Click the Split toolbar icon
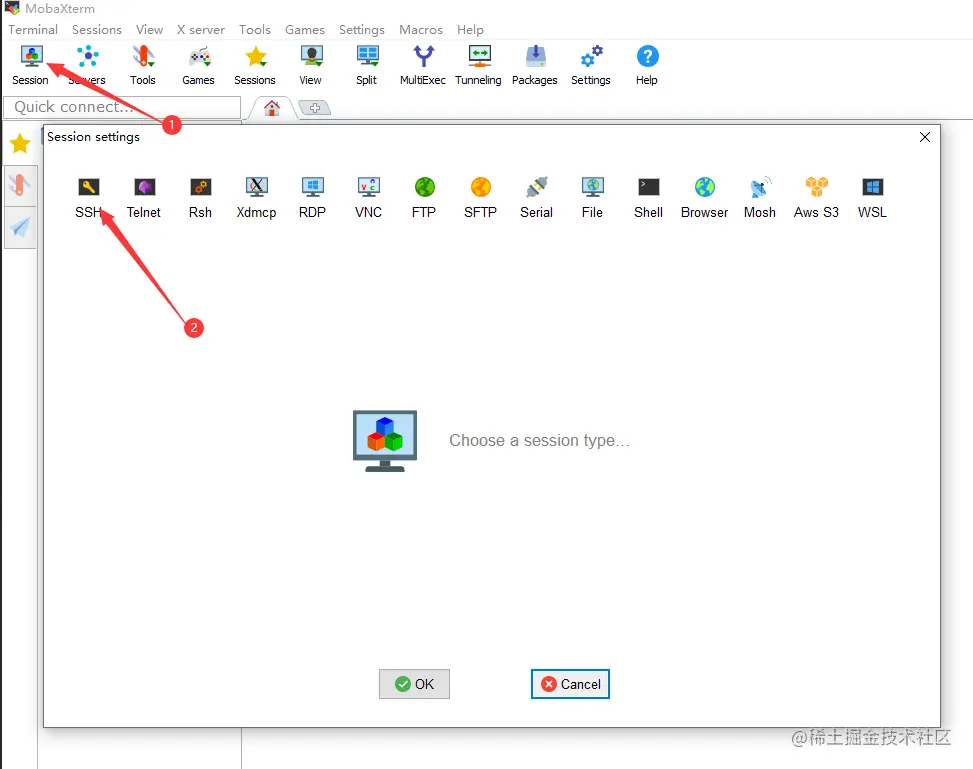Image resolution: width=973 pixels, height=769 pixels. pyautogui.click(x=367, y=65)
